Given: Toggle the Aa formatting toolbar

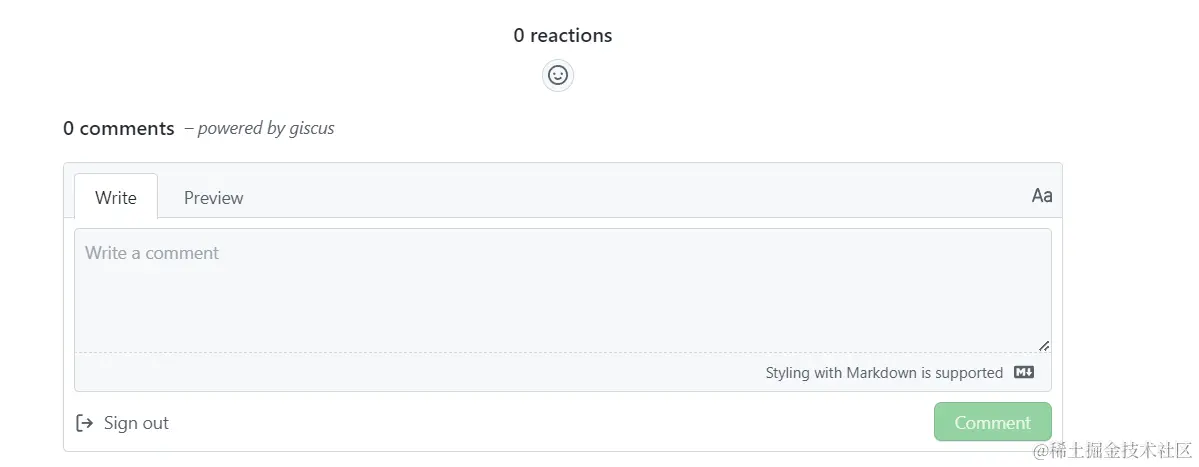Looking at the screenshot, I should [x=1041, y=196].
